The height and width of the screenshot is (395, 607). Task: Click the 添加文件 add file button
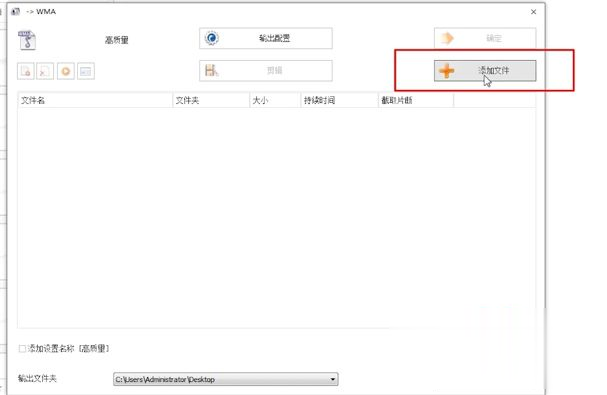point(485,70)
